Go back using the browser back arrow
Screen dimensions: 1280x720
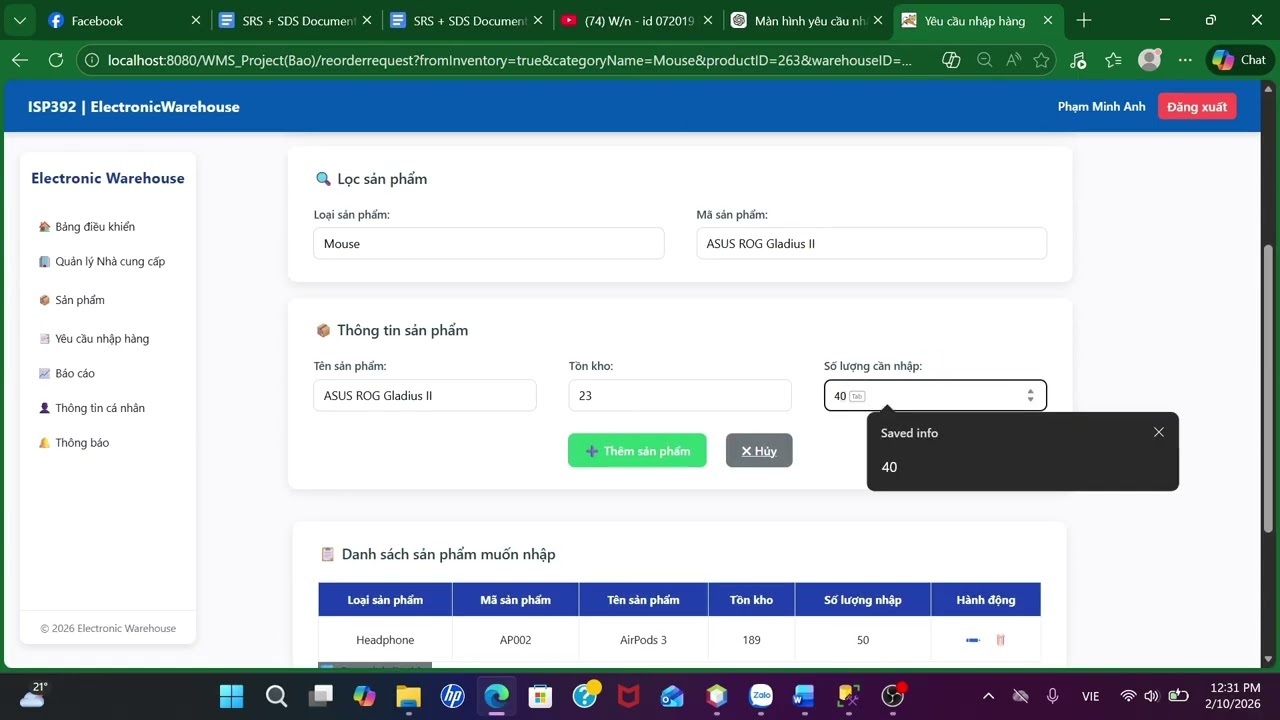click(20, 60)
